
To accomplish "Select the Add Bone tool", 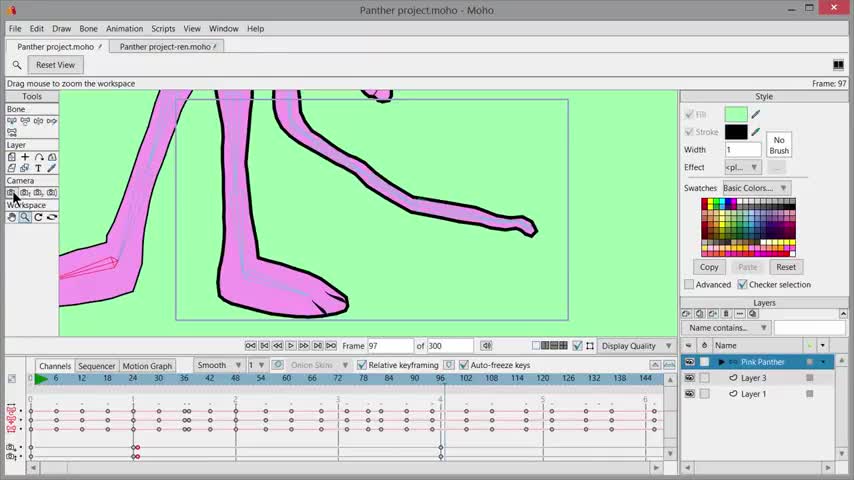I will point(38,121).
